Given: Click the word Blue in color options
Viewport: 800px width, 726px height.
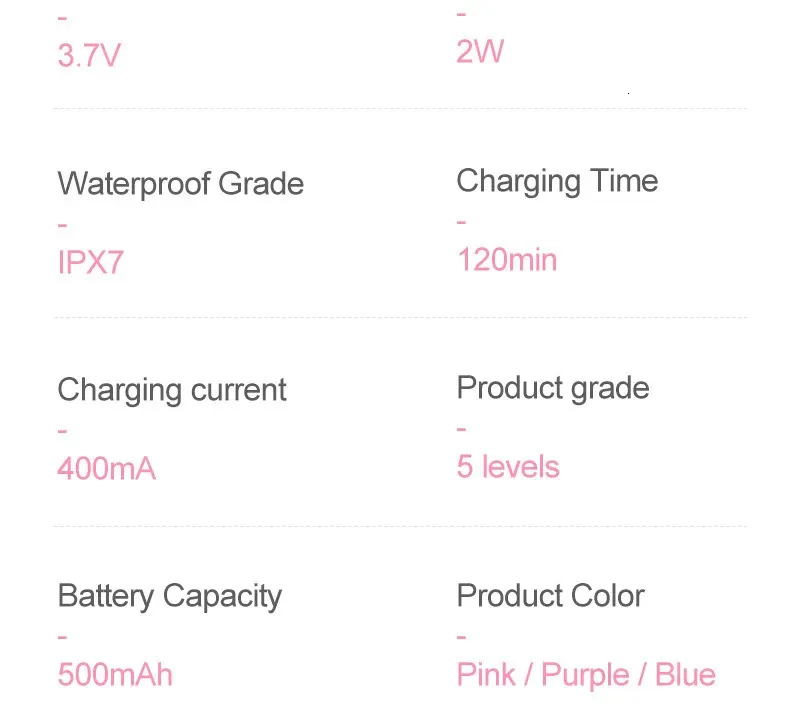Looking at the screenshot, I should pyautogui.click(x=686, y=675).
